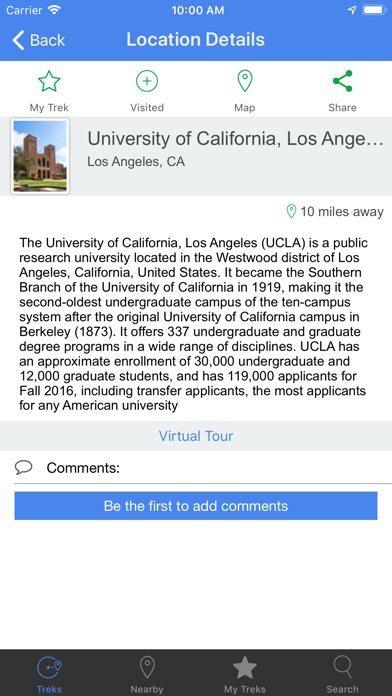Tap the 10 miles away pin icon
This screenshot has width=392, height=696.
pos(291,212)
